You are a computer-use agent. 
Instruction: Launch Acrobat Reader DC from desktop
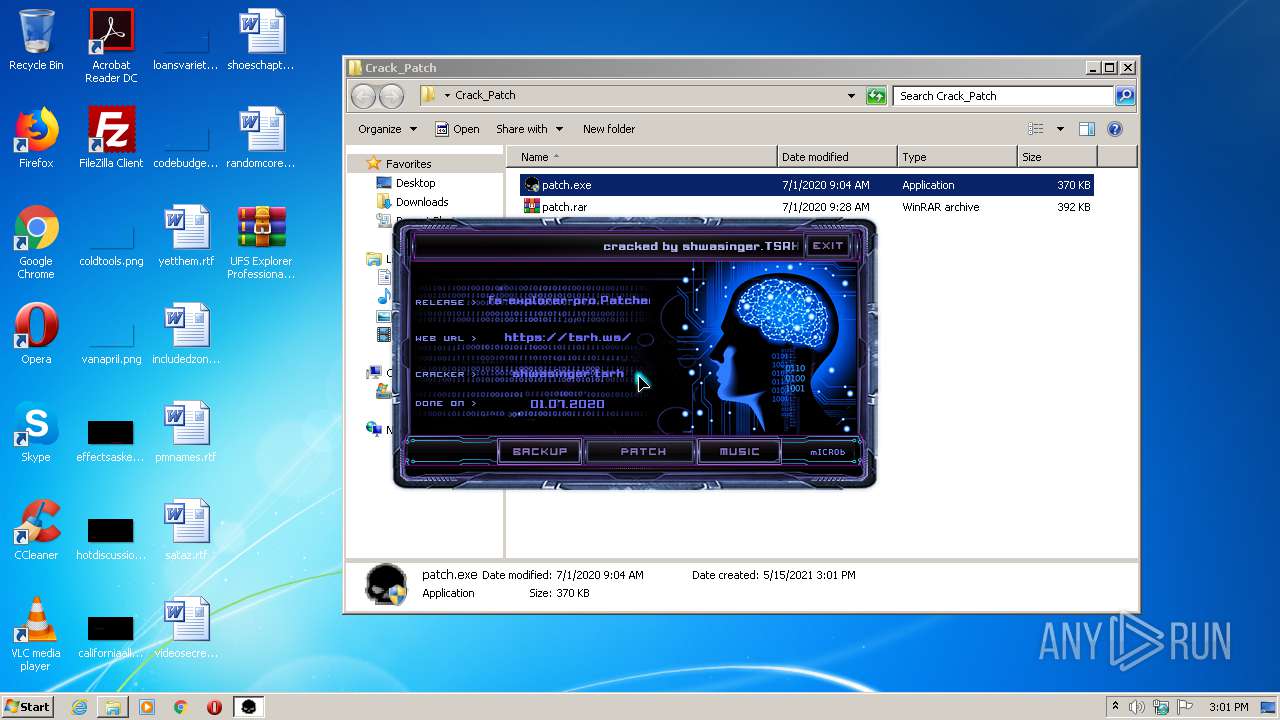(111, 46)
